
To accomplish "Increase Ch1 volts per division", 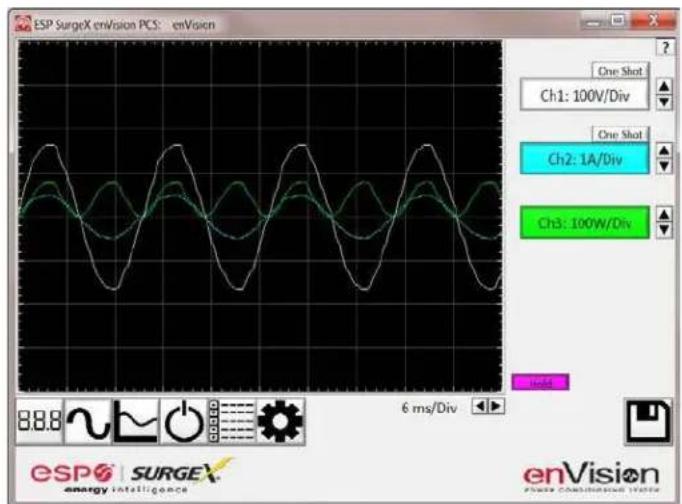I will point(664,87).
